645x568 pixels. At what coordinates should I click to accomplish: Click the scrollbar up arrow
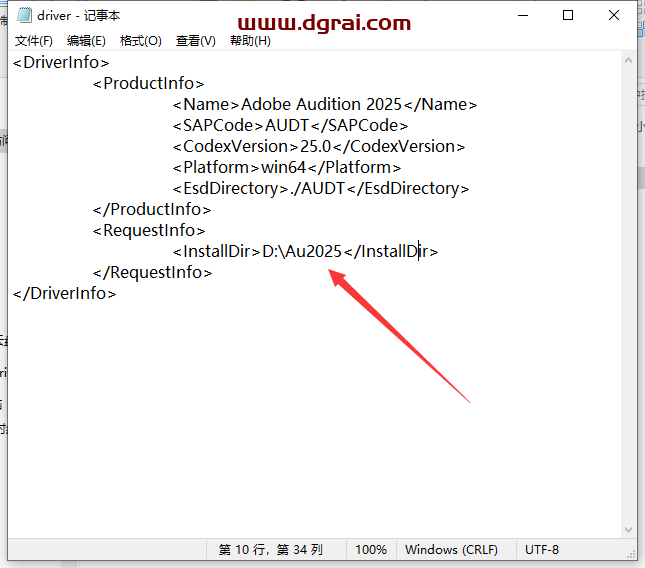pyautogui.click(x=628, y=60)
